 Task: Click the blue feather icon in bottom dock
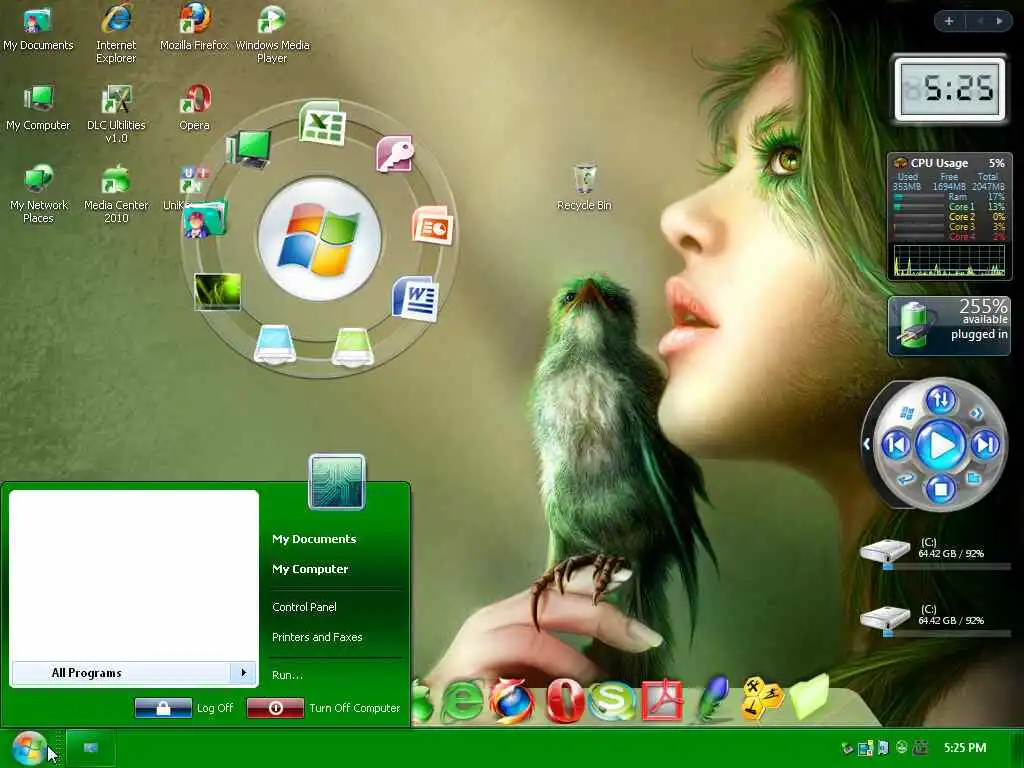(x=712, y=697)
